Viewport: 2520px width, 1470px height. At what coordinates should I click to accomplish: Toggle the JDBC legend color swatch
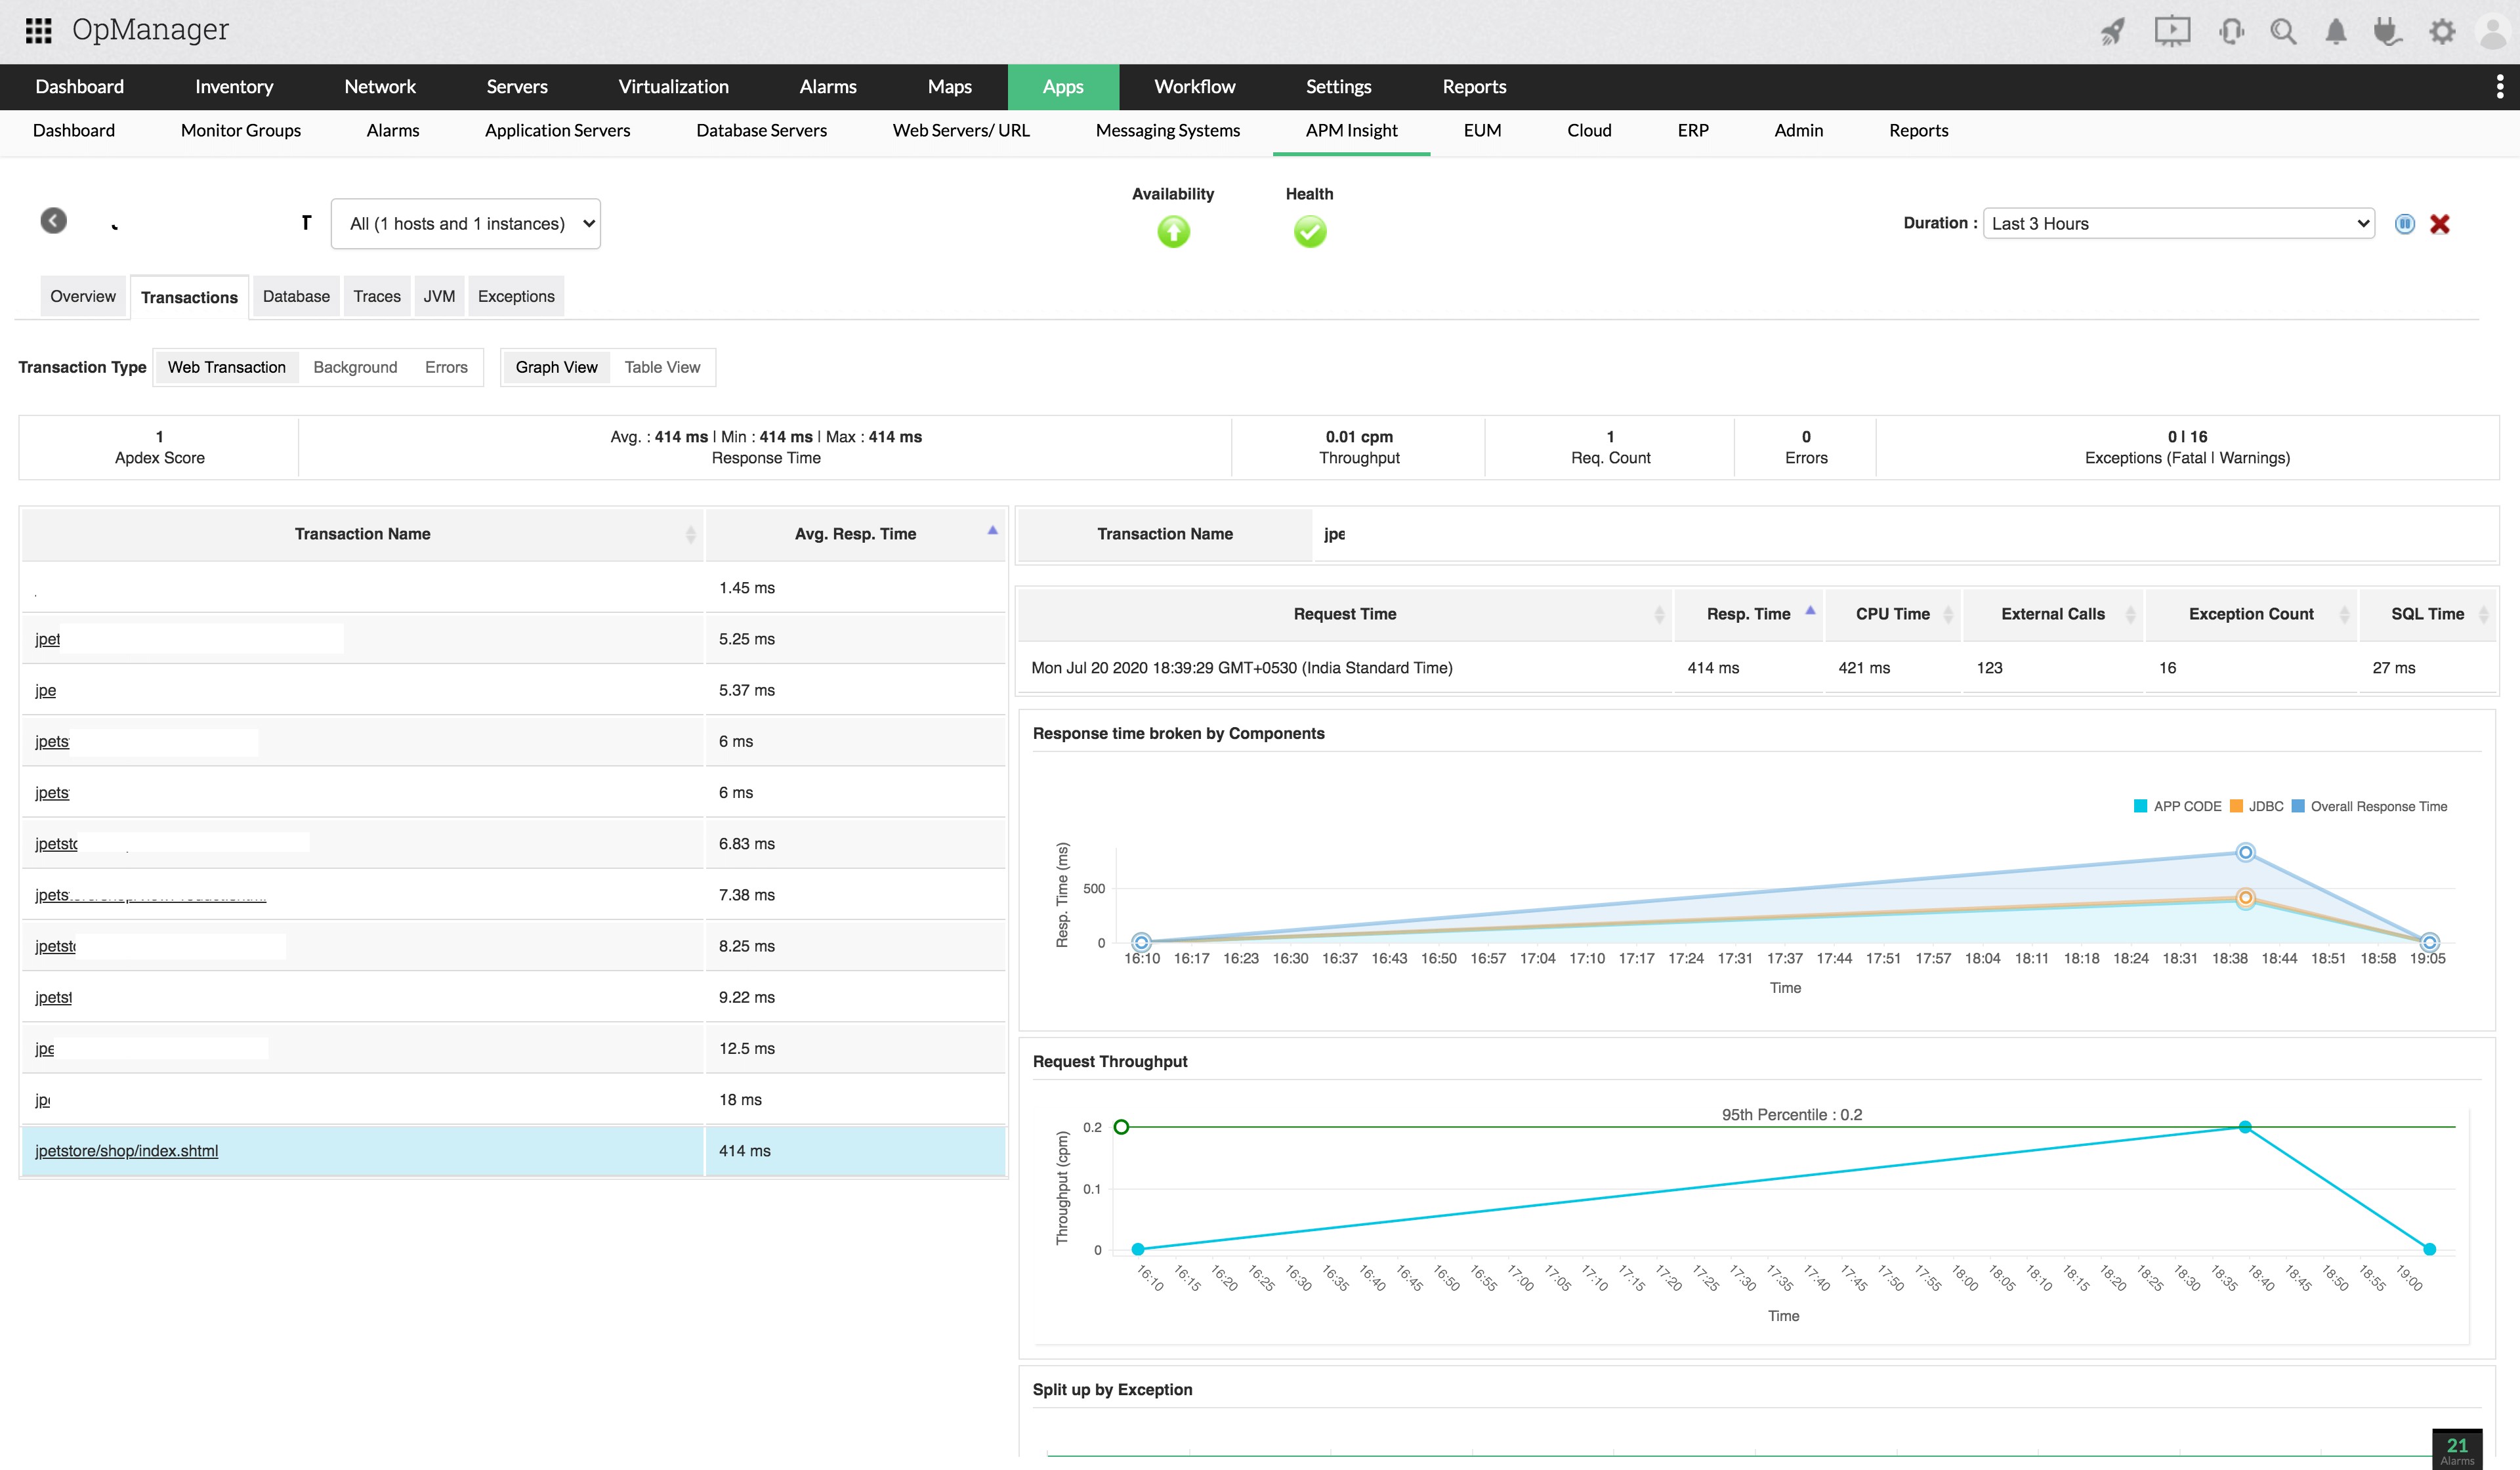2236,806
